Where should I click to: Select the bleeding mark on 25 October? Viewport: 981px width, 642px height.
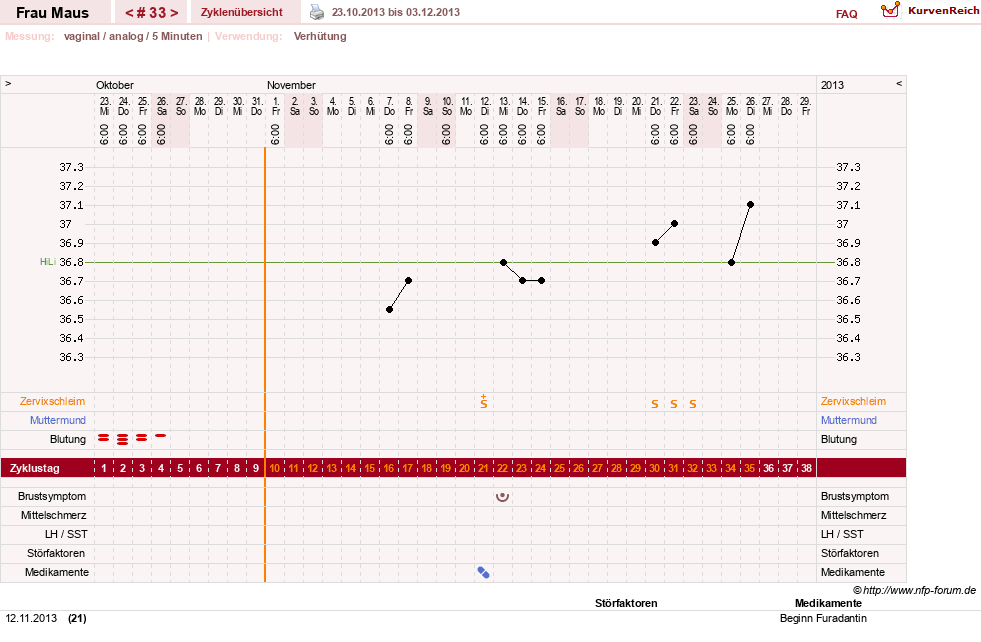click(141, 438)
